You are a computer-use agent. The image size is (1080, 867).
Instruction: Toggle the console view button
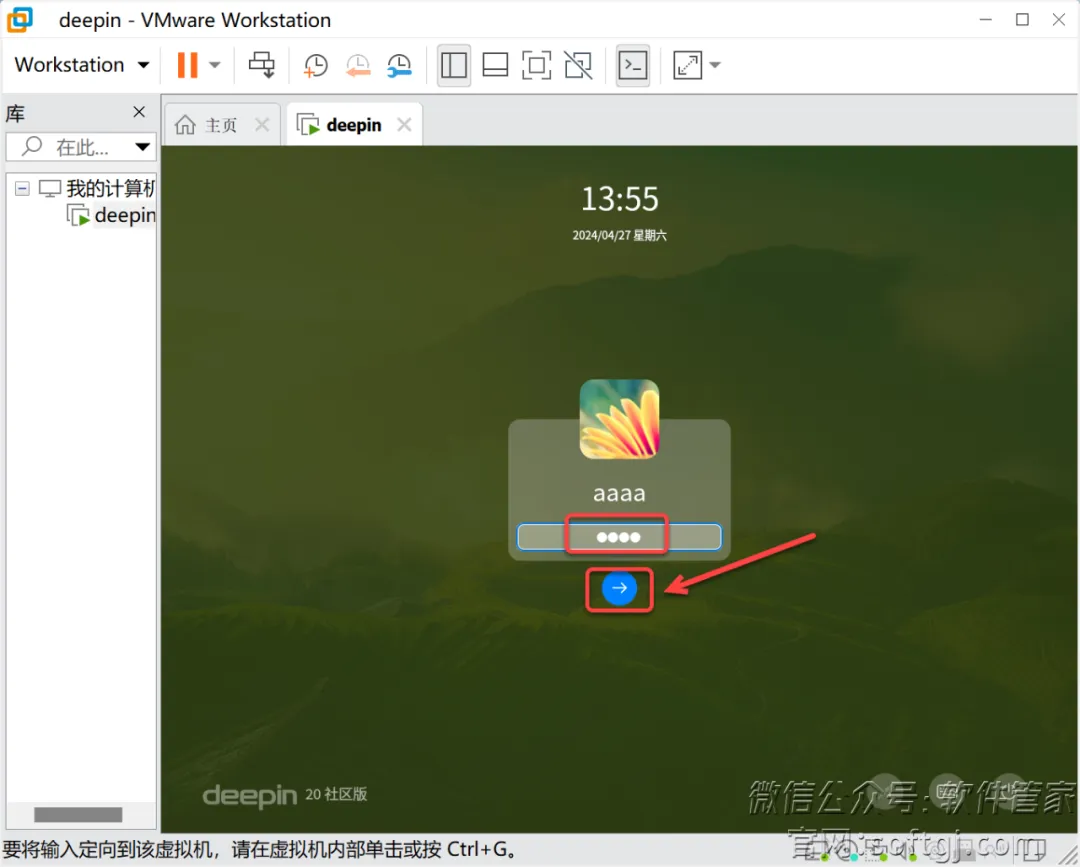tap(633, 65)
